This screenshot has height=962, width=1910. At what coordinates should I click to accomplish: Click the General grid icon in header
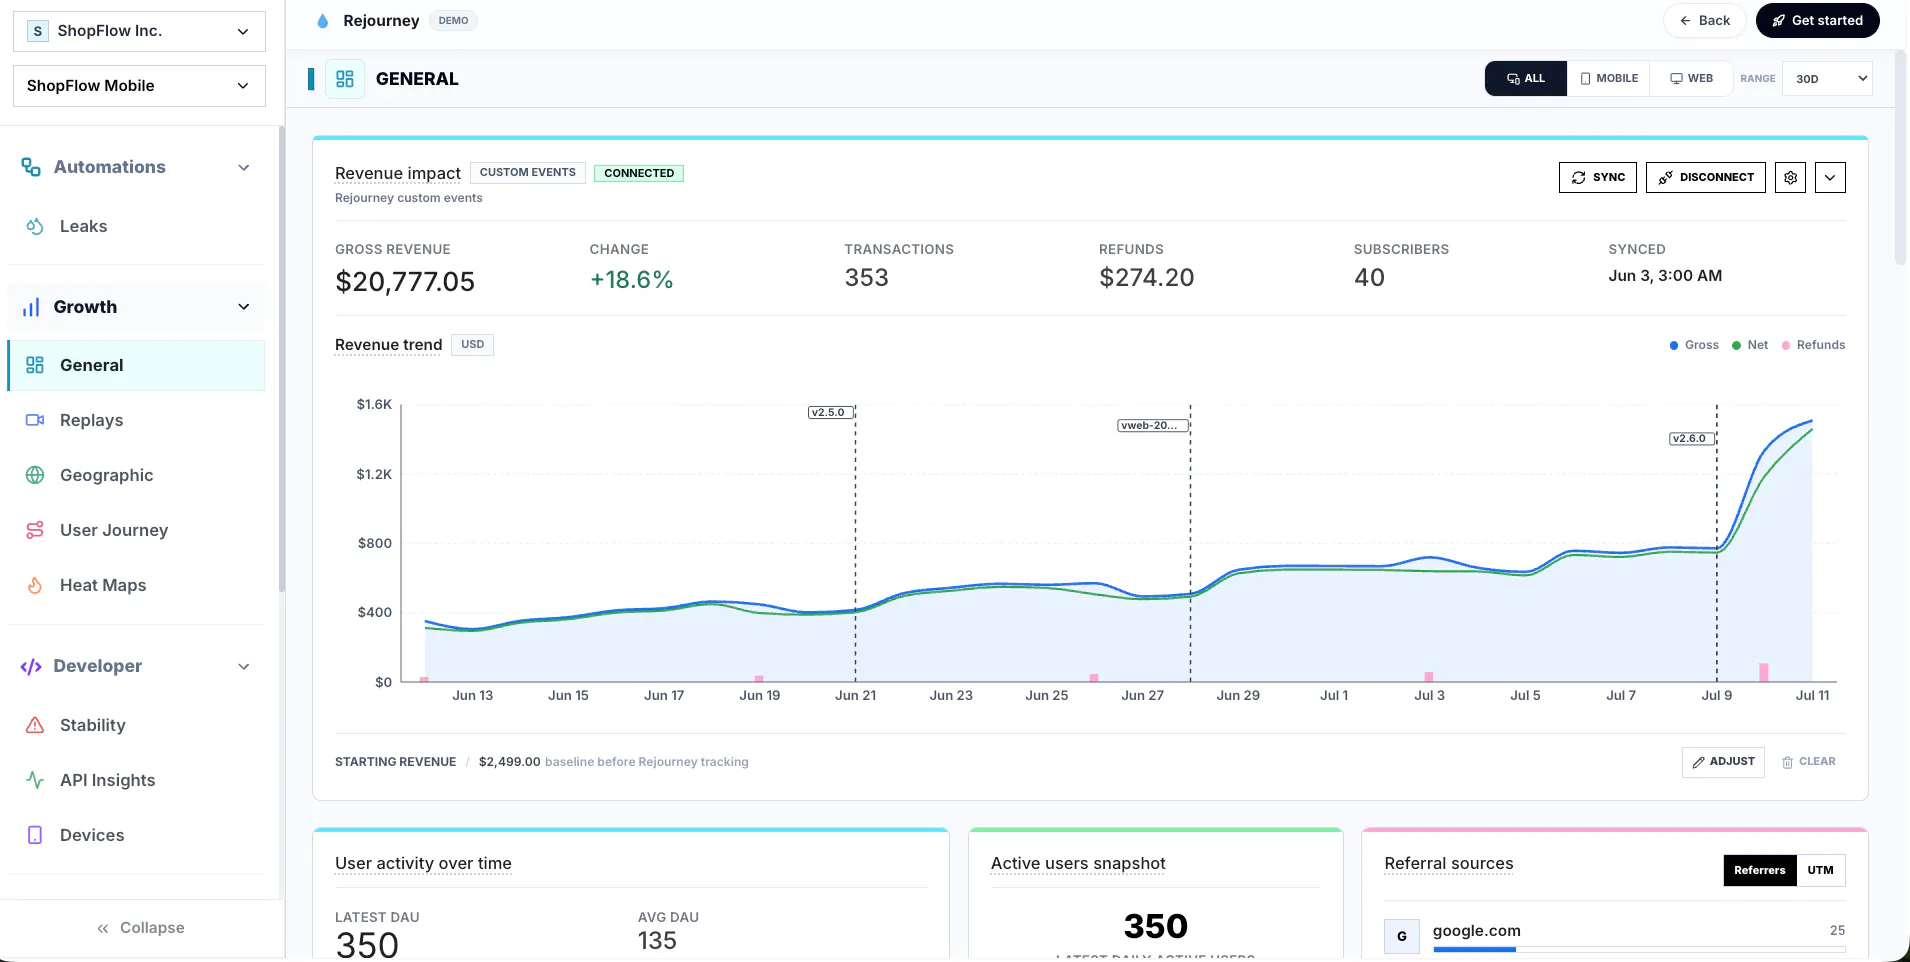click(x=345, y=79)
